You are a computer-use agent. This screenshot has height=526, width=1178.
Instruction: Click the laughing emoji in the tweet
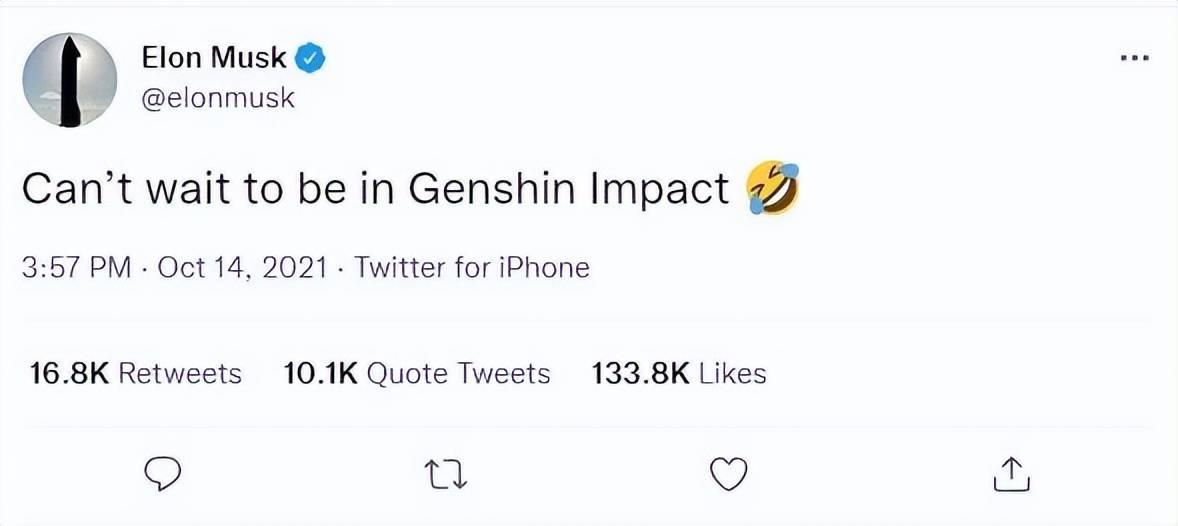(772, 188)
